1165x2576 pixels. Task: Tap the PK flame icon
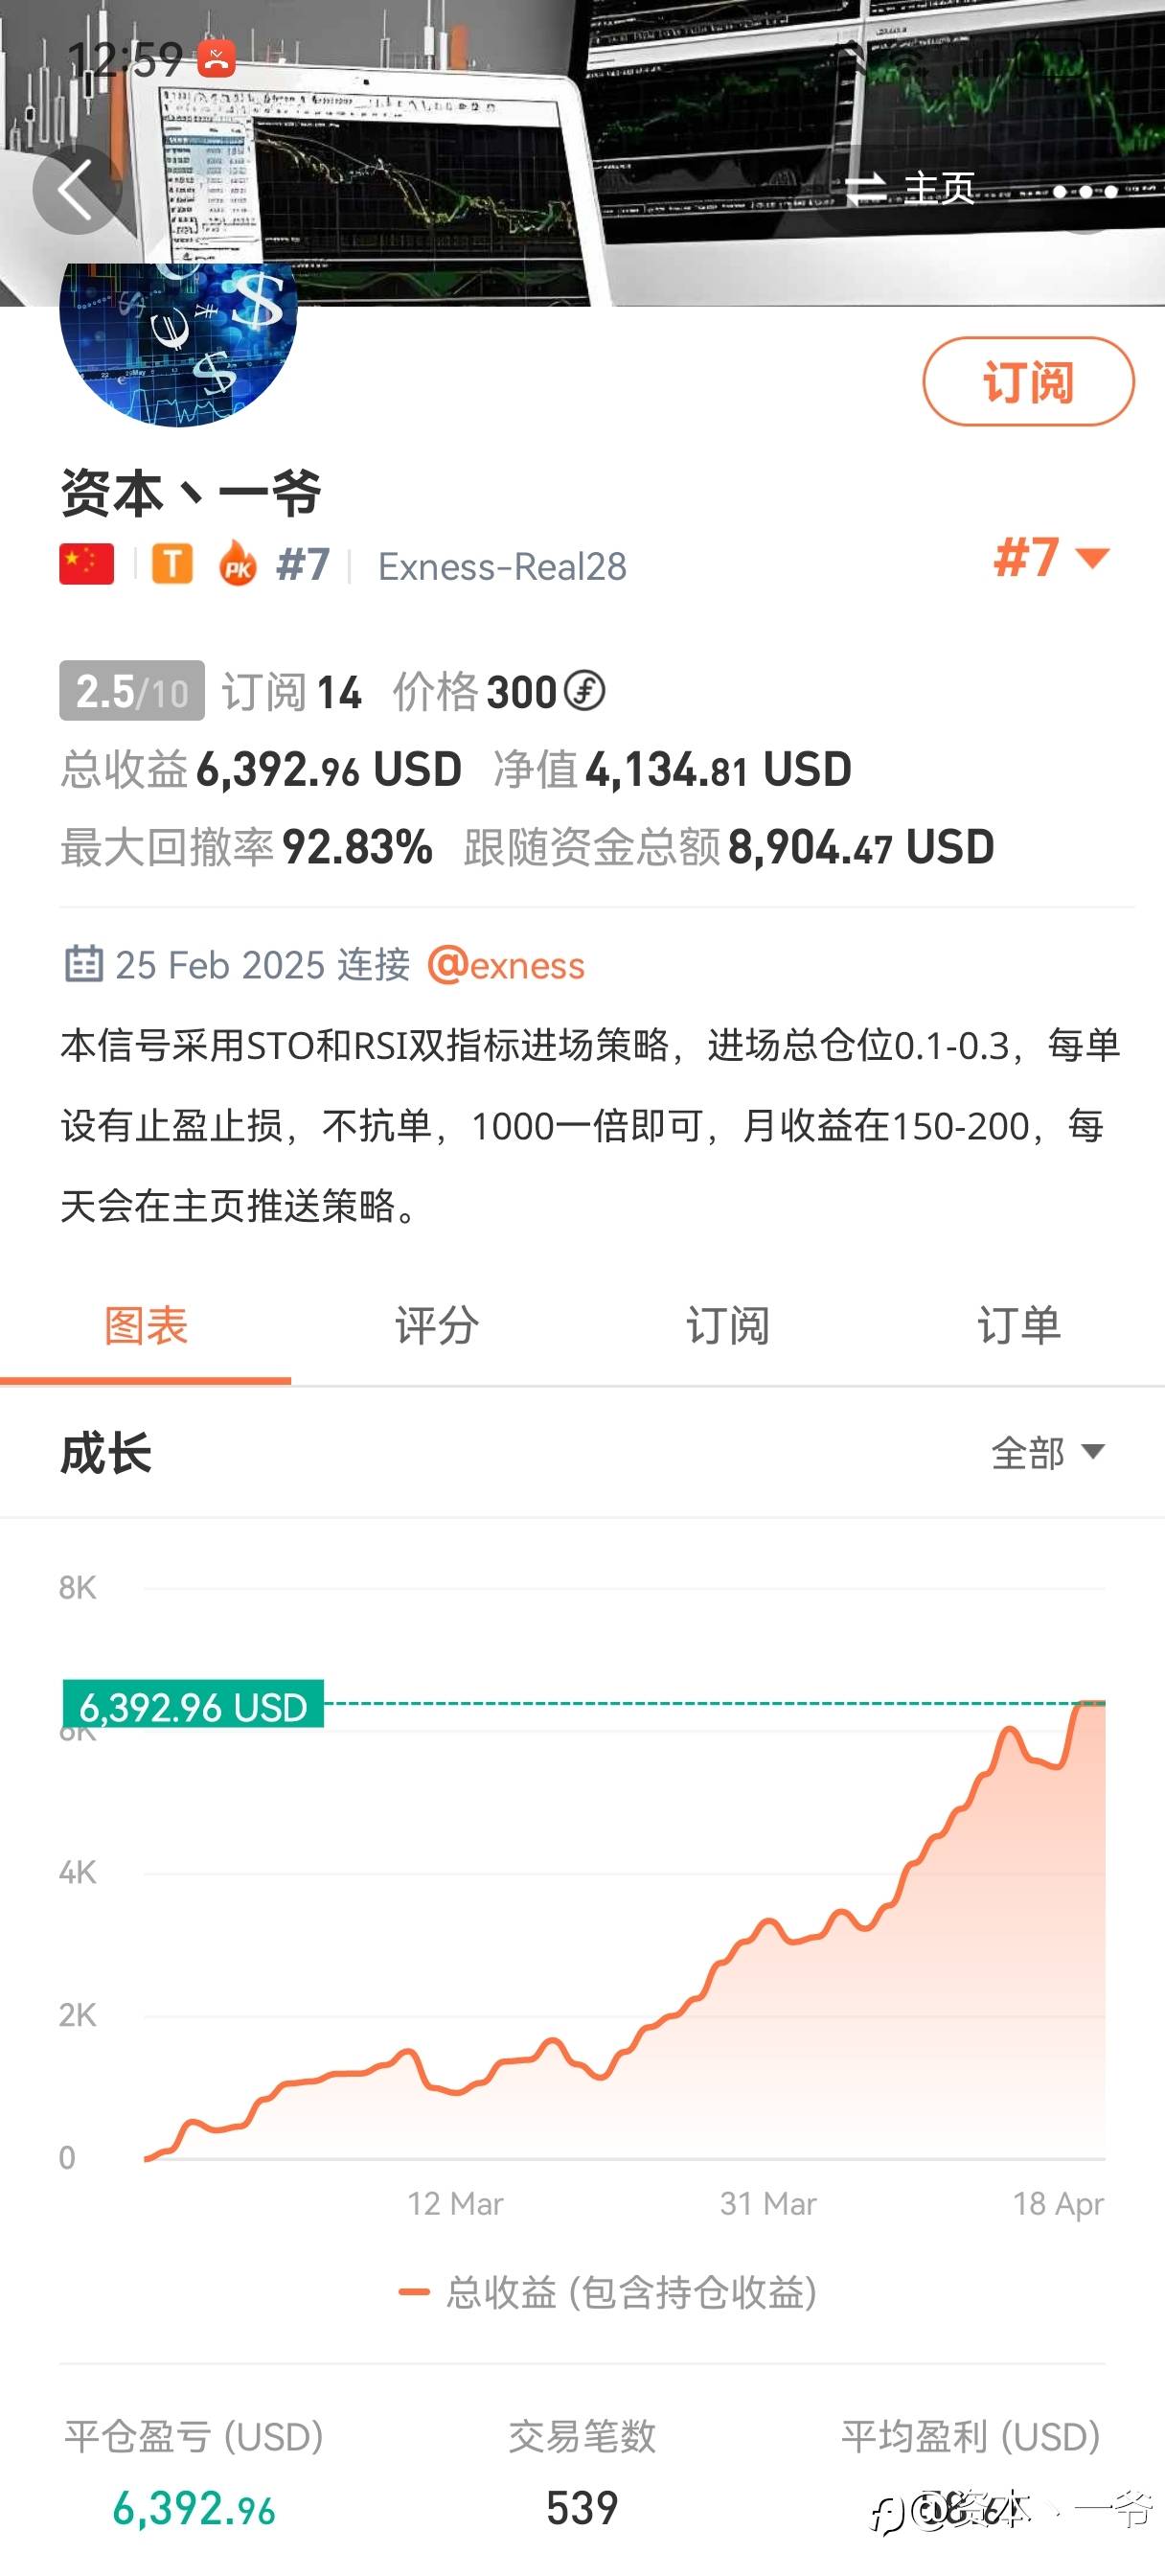(x=238, y=565)
